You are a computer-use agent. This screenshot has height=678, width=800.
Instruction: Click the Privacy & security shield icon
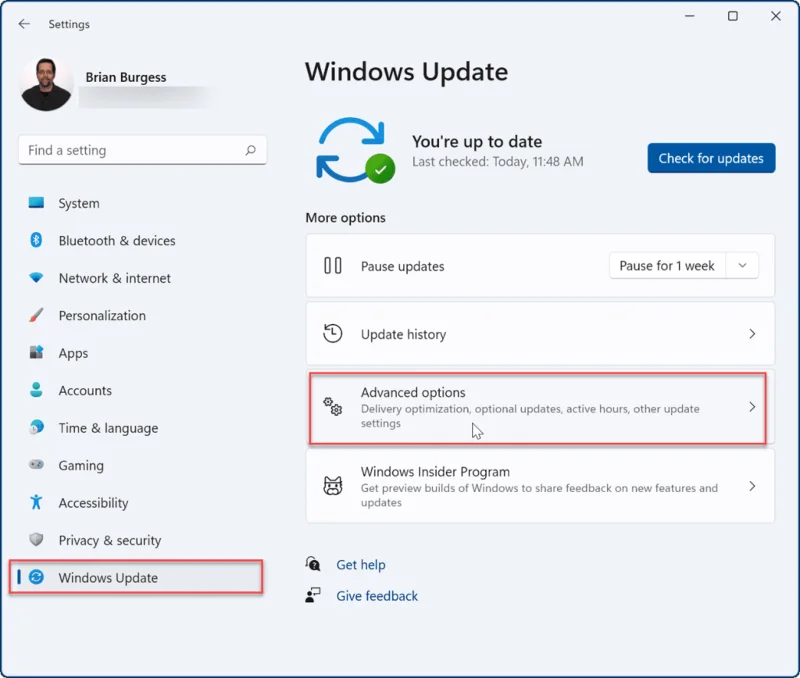pyautogui.click(x=36, y=539)
